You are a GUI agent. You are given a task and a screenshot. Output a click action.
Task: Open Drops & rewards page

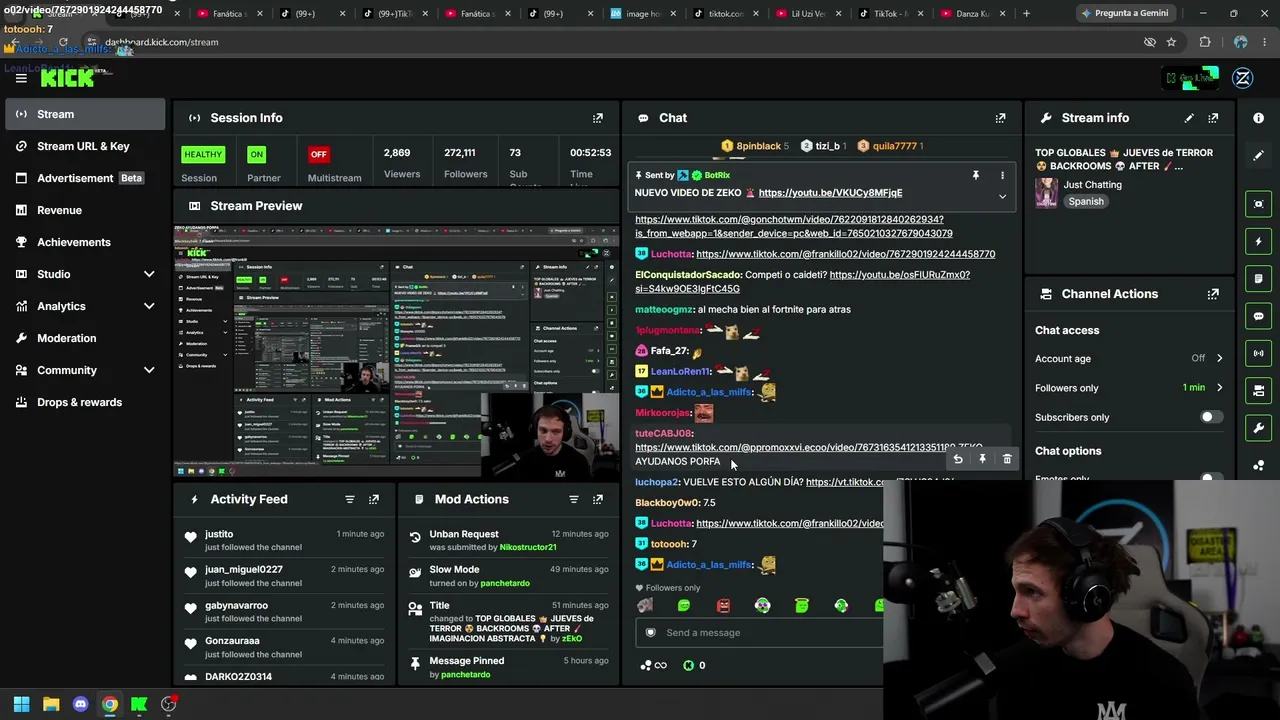coord(84,402)
